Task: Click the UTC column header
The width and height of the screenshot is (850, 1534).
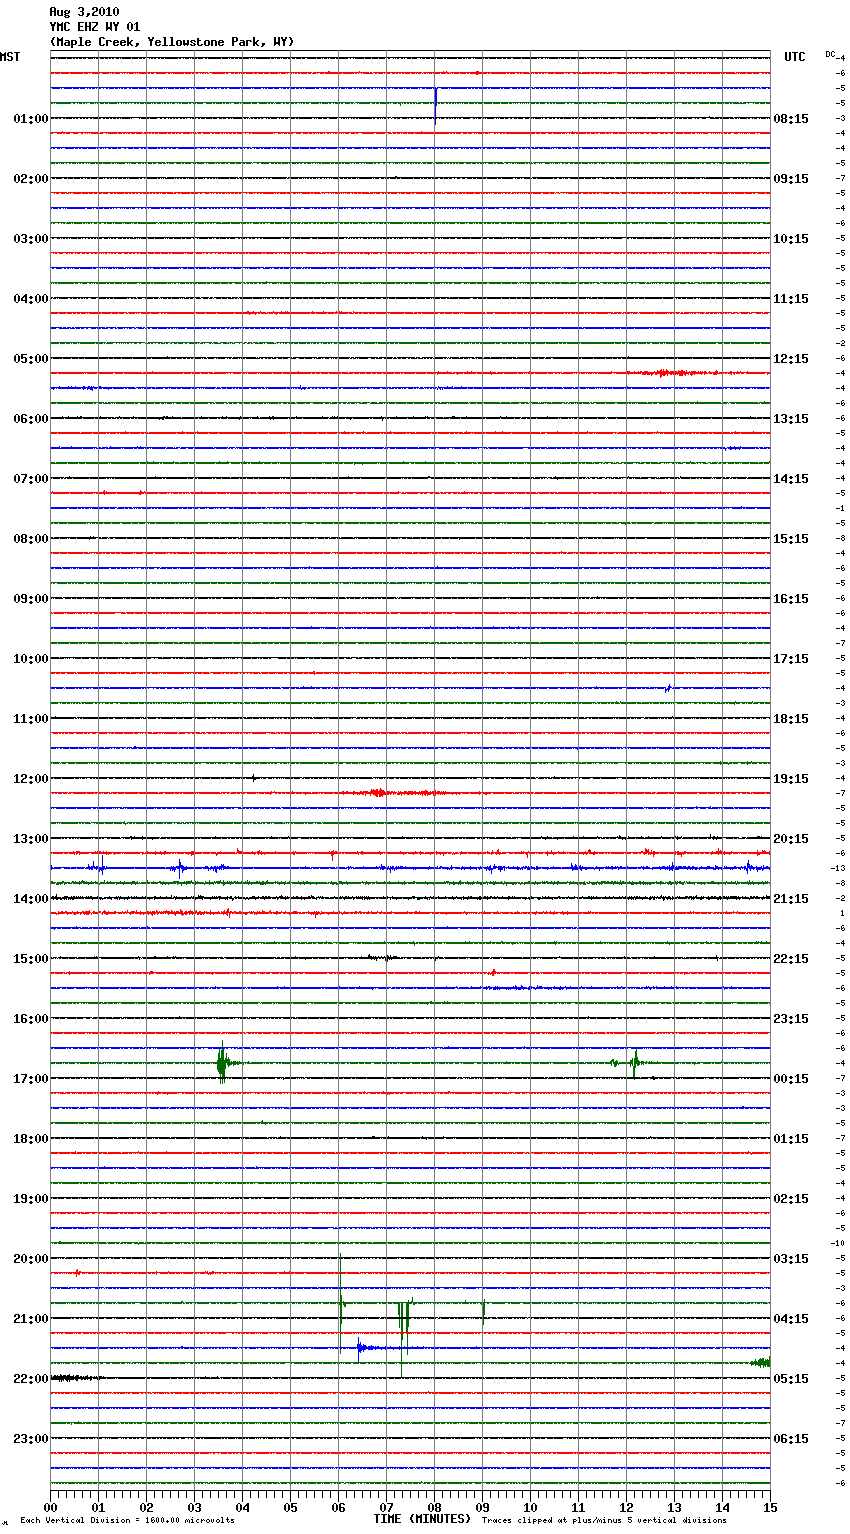Action: click(x=794, y=57)
